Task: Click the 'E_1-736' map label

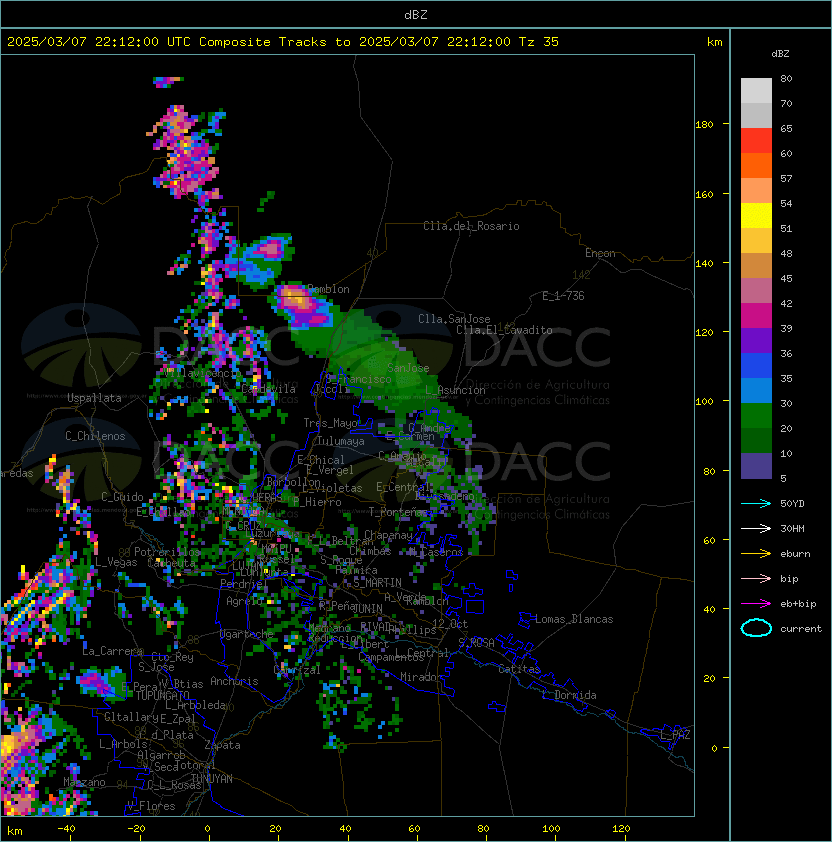Action: click(563, 296)
